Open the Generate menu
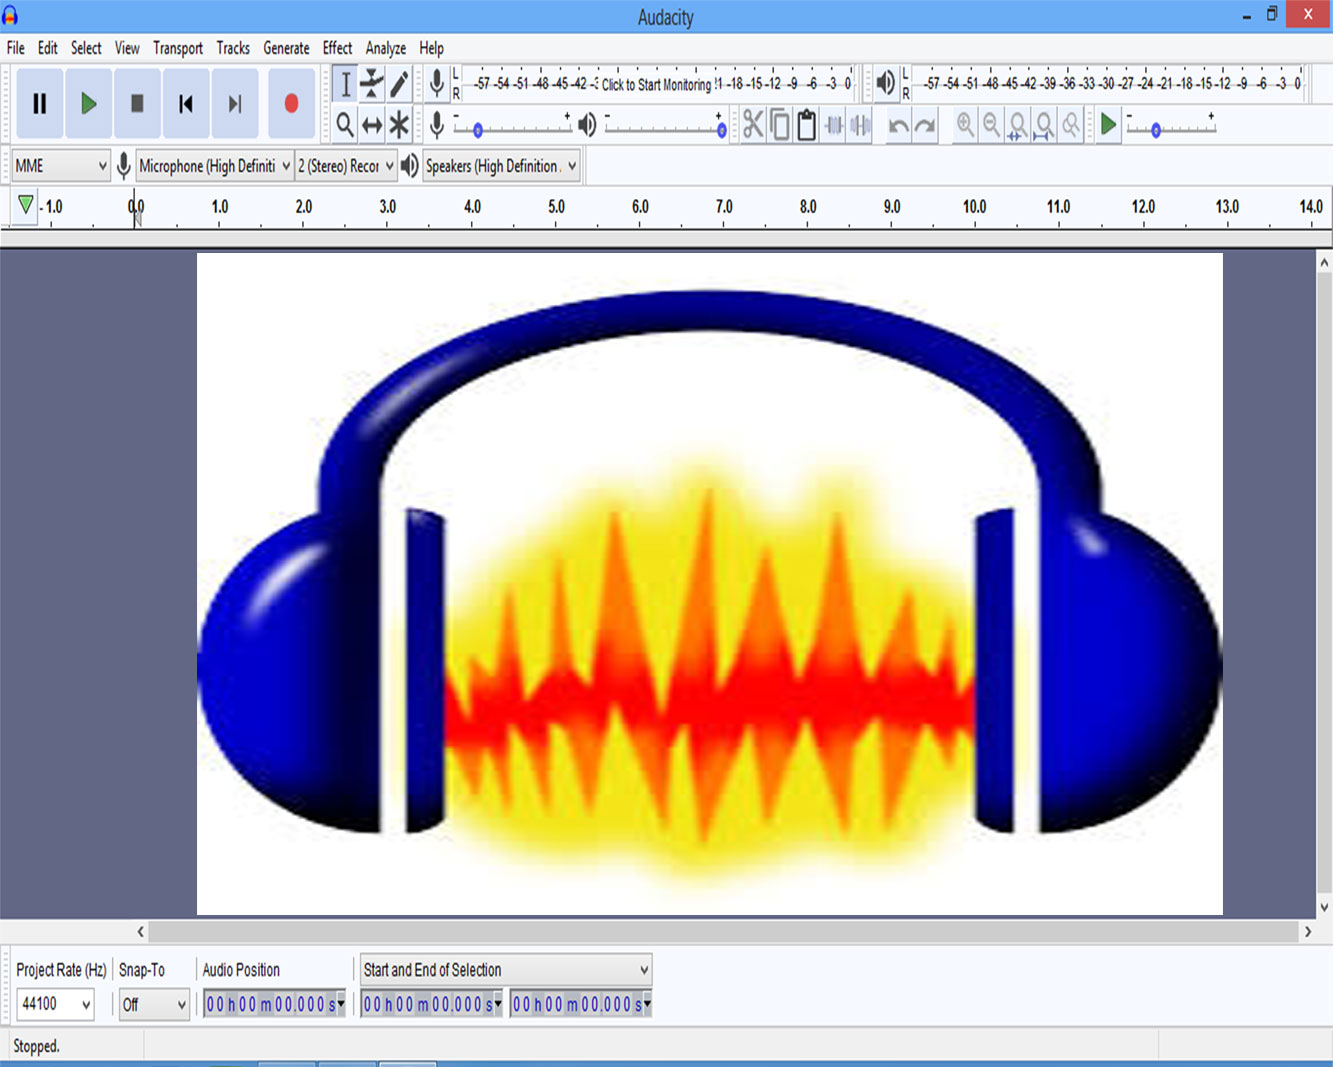Screen dimensions: 1333x1067 [x=286, y=48]
